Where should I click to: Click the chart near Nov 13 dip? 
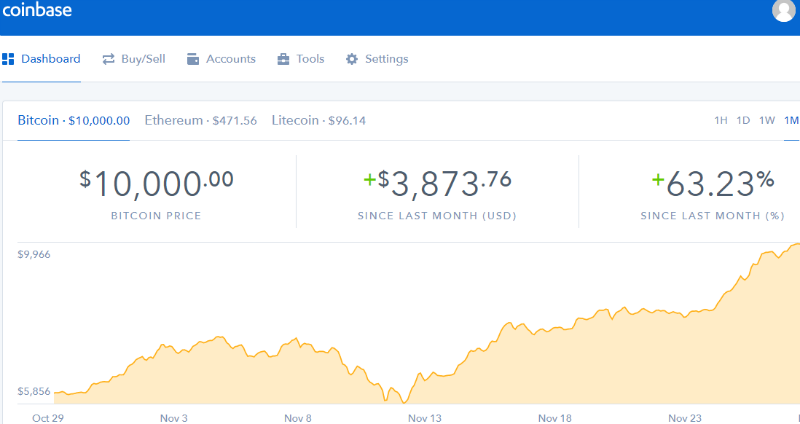pyautogui.click(x=388, y=399)
